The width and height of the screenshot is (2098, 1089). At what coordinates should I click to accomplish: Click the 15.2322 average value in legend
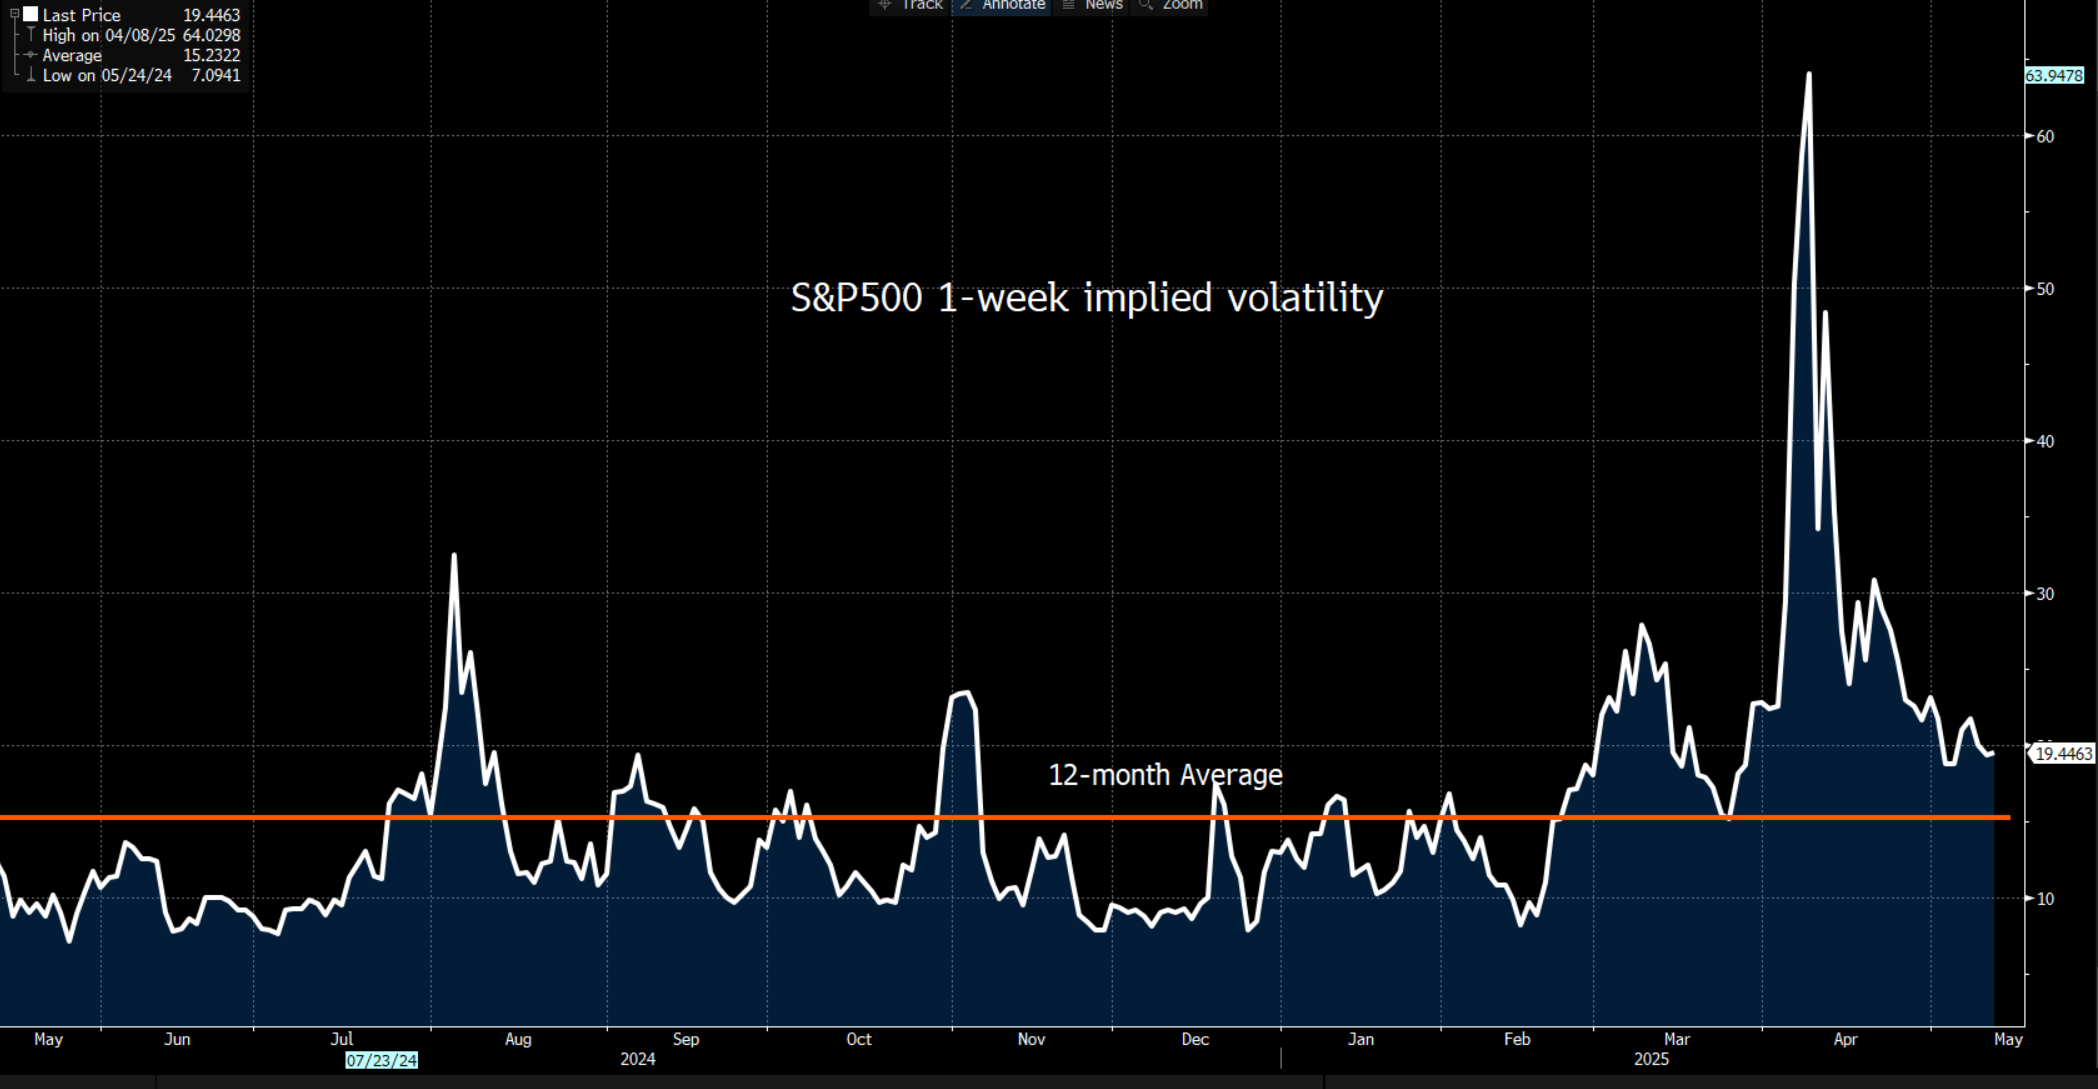[211, 55]
